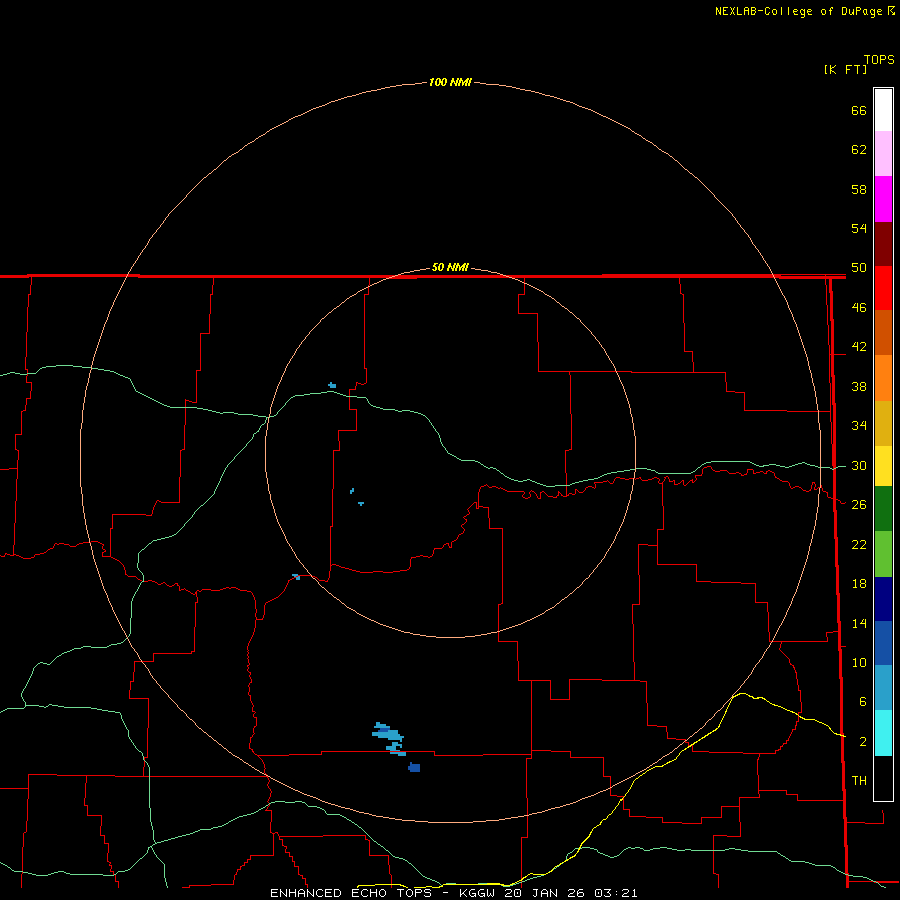Click the light pink legend color band
Screen dimensions: 900x900
coord(883,153)
